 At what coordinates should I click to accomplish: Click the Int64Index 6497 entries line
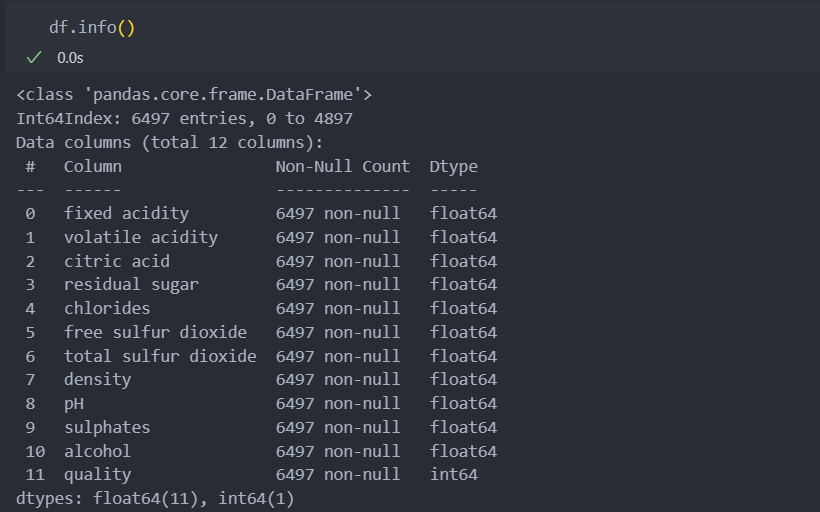click(185, 119)
